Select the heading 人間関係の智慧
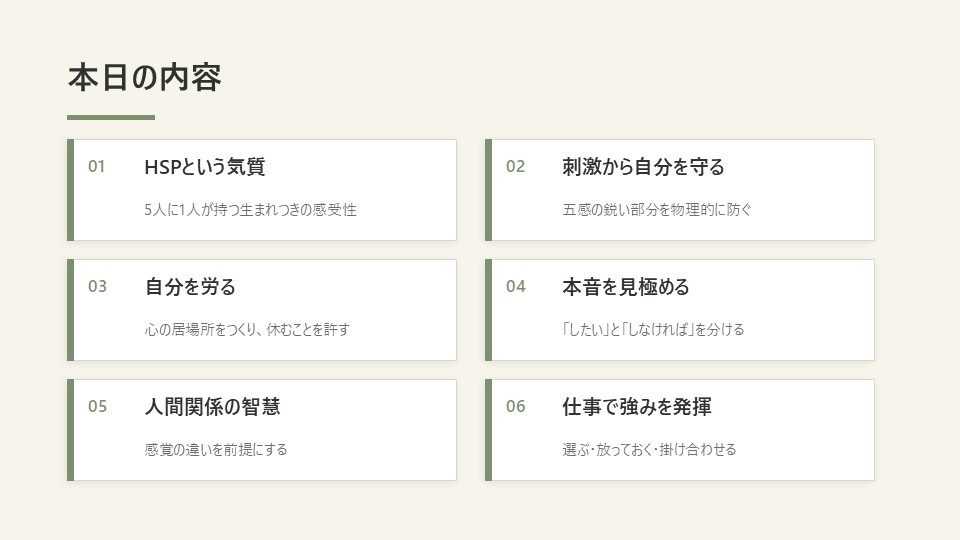 pos(212,407)
